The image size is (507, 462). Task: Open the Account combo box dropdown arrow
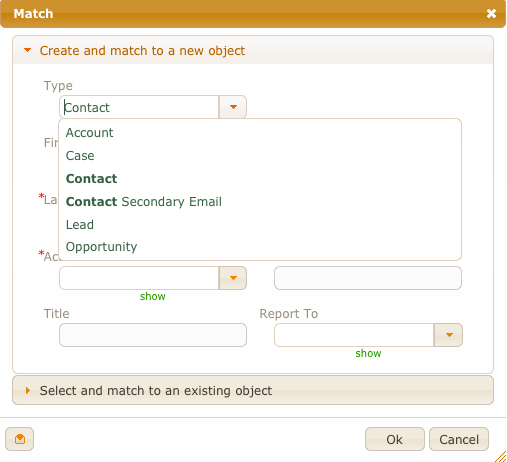coord(233,278)
